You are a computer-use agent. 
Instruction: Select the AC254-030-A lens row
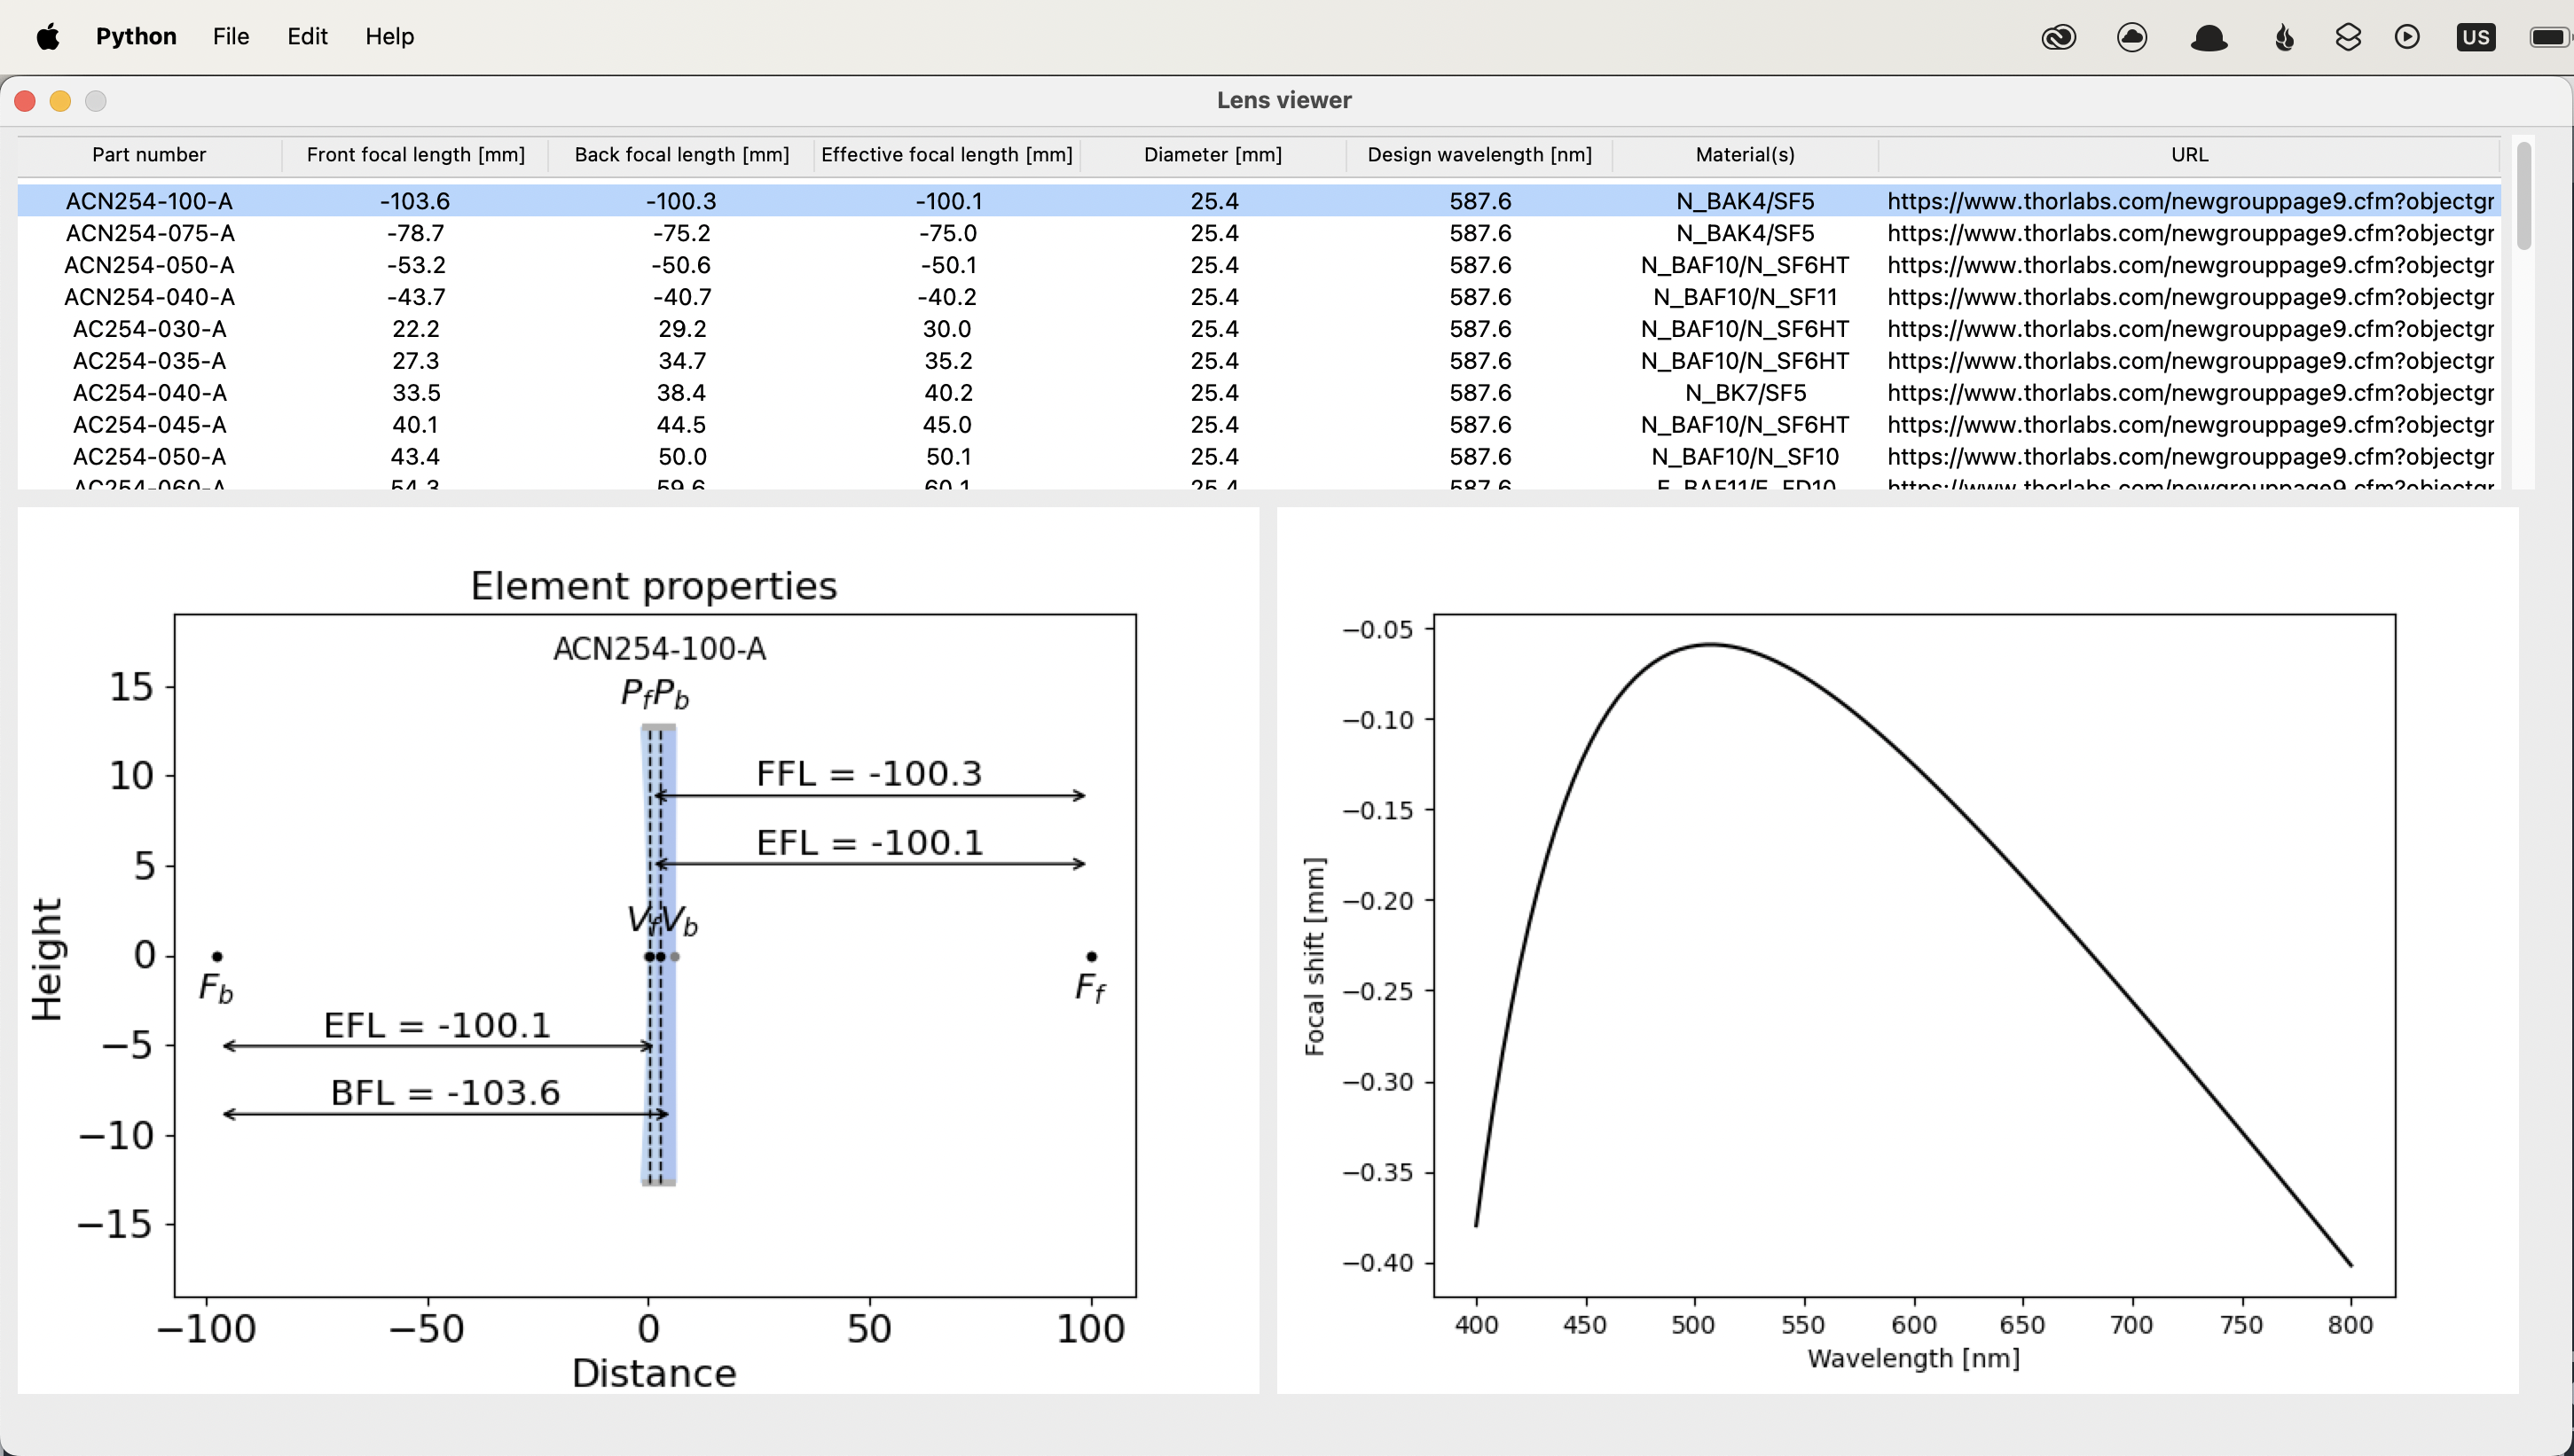click(x=149, y=329)
